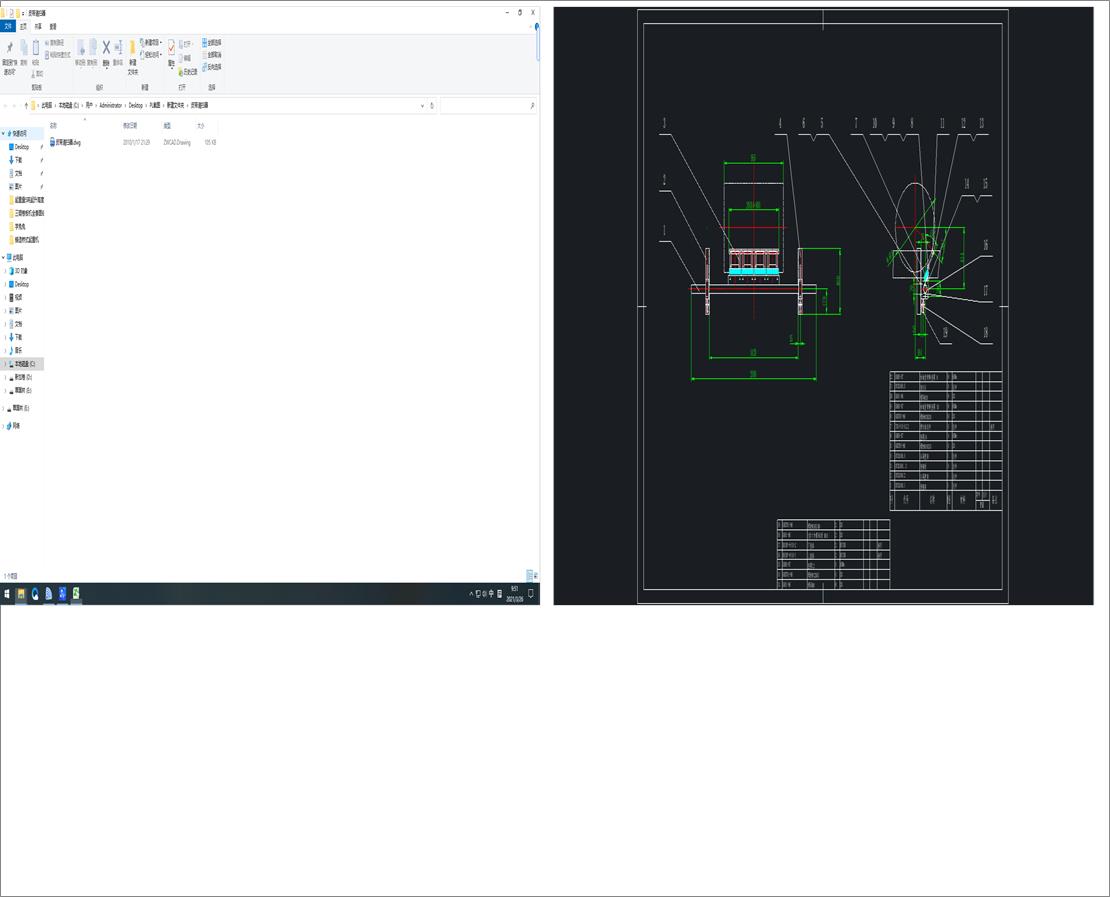
Task: Select Downloads under Quick access
Action: pyautogui.click(x=17, y=160)
